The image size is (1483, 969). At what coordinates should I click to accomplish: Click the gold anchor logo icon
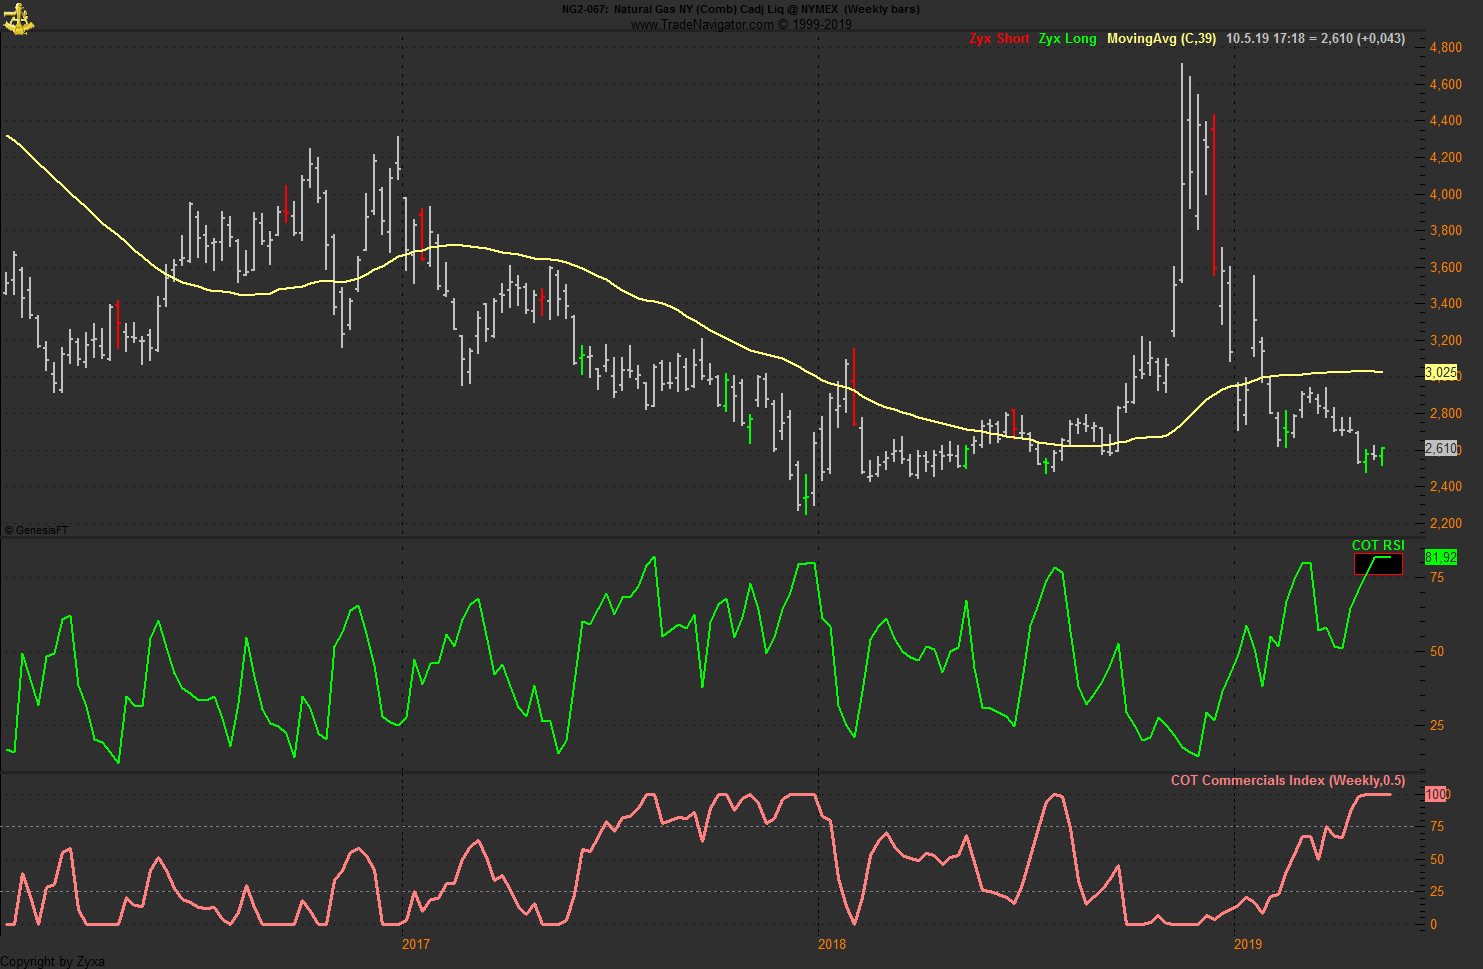(x=18, y=18)
